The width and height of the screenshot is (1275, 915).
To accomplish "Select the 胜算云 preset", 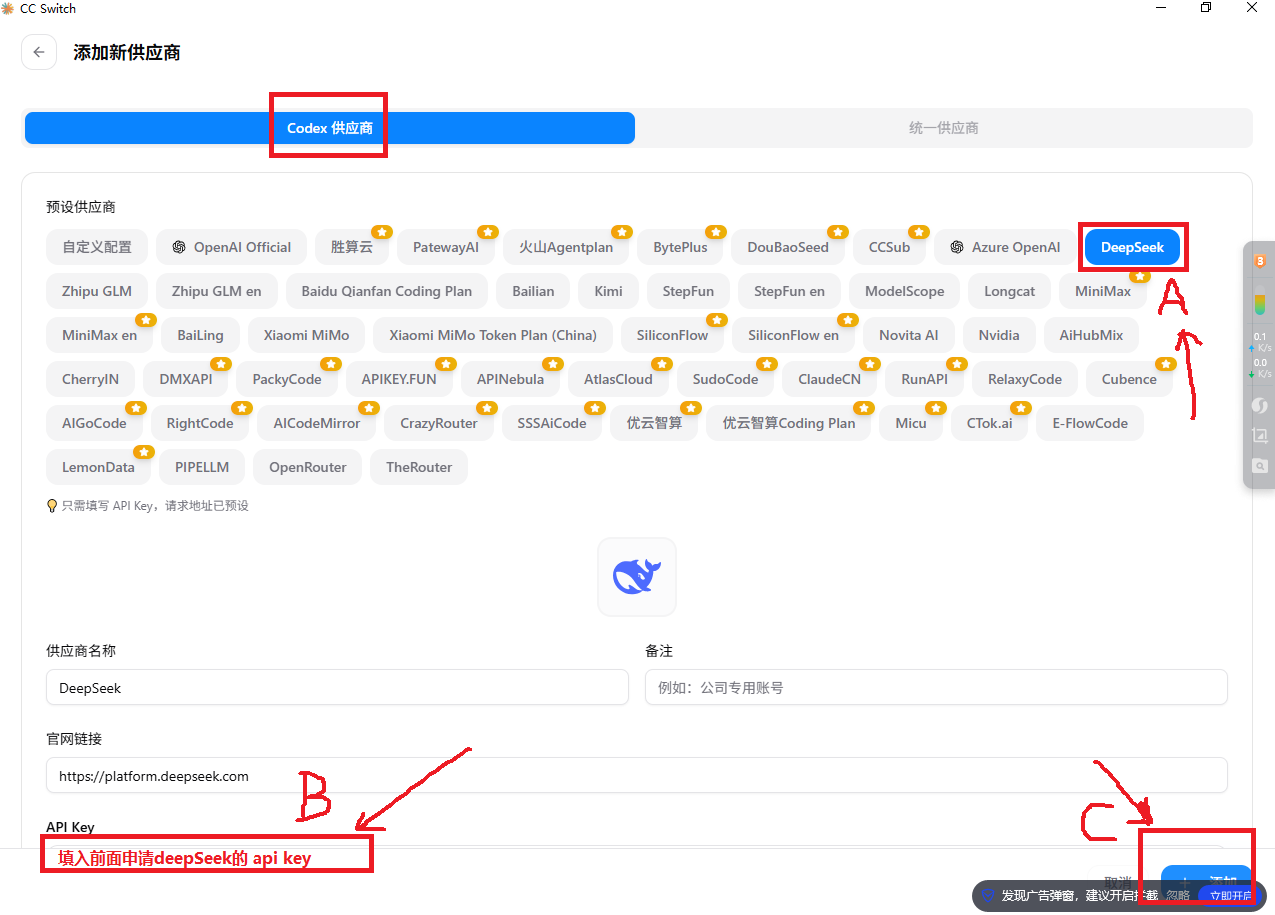I will point(352,247).
